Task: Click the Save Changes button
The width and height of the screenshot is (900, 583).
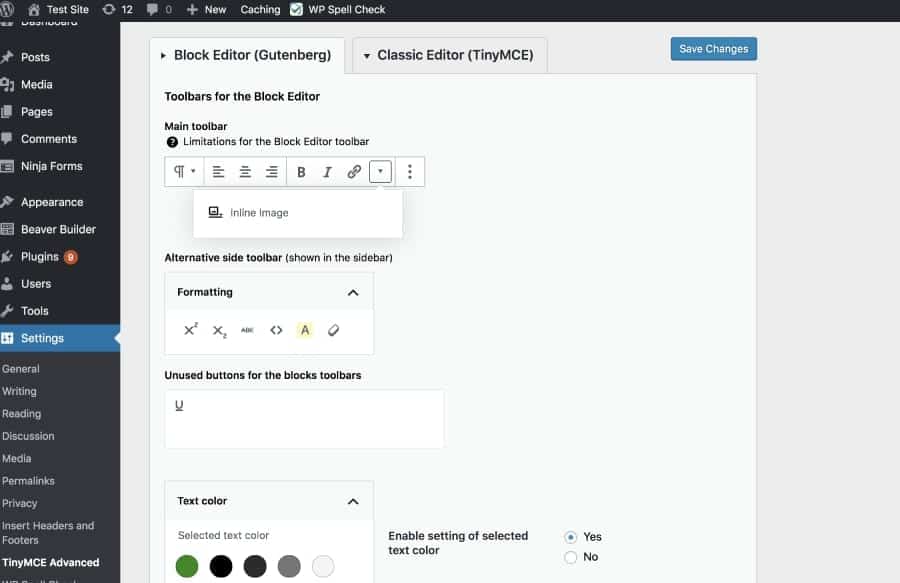Action: coord(713,49)
